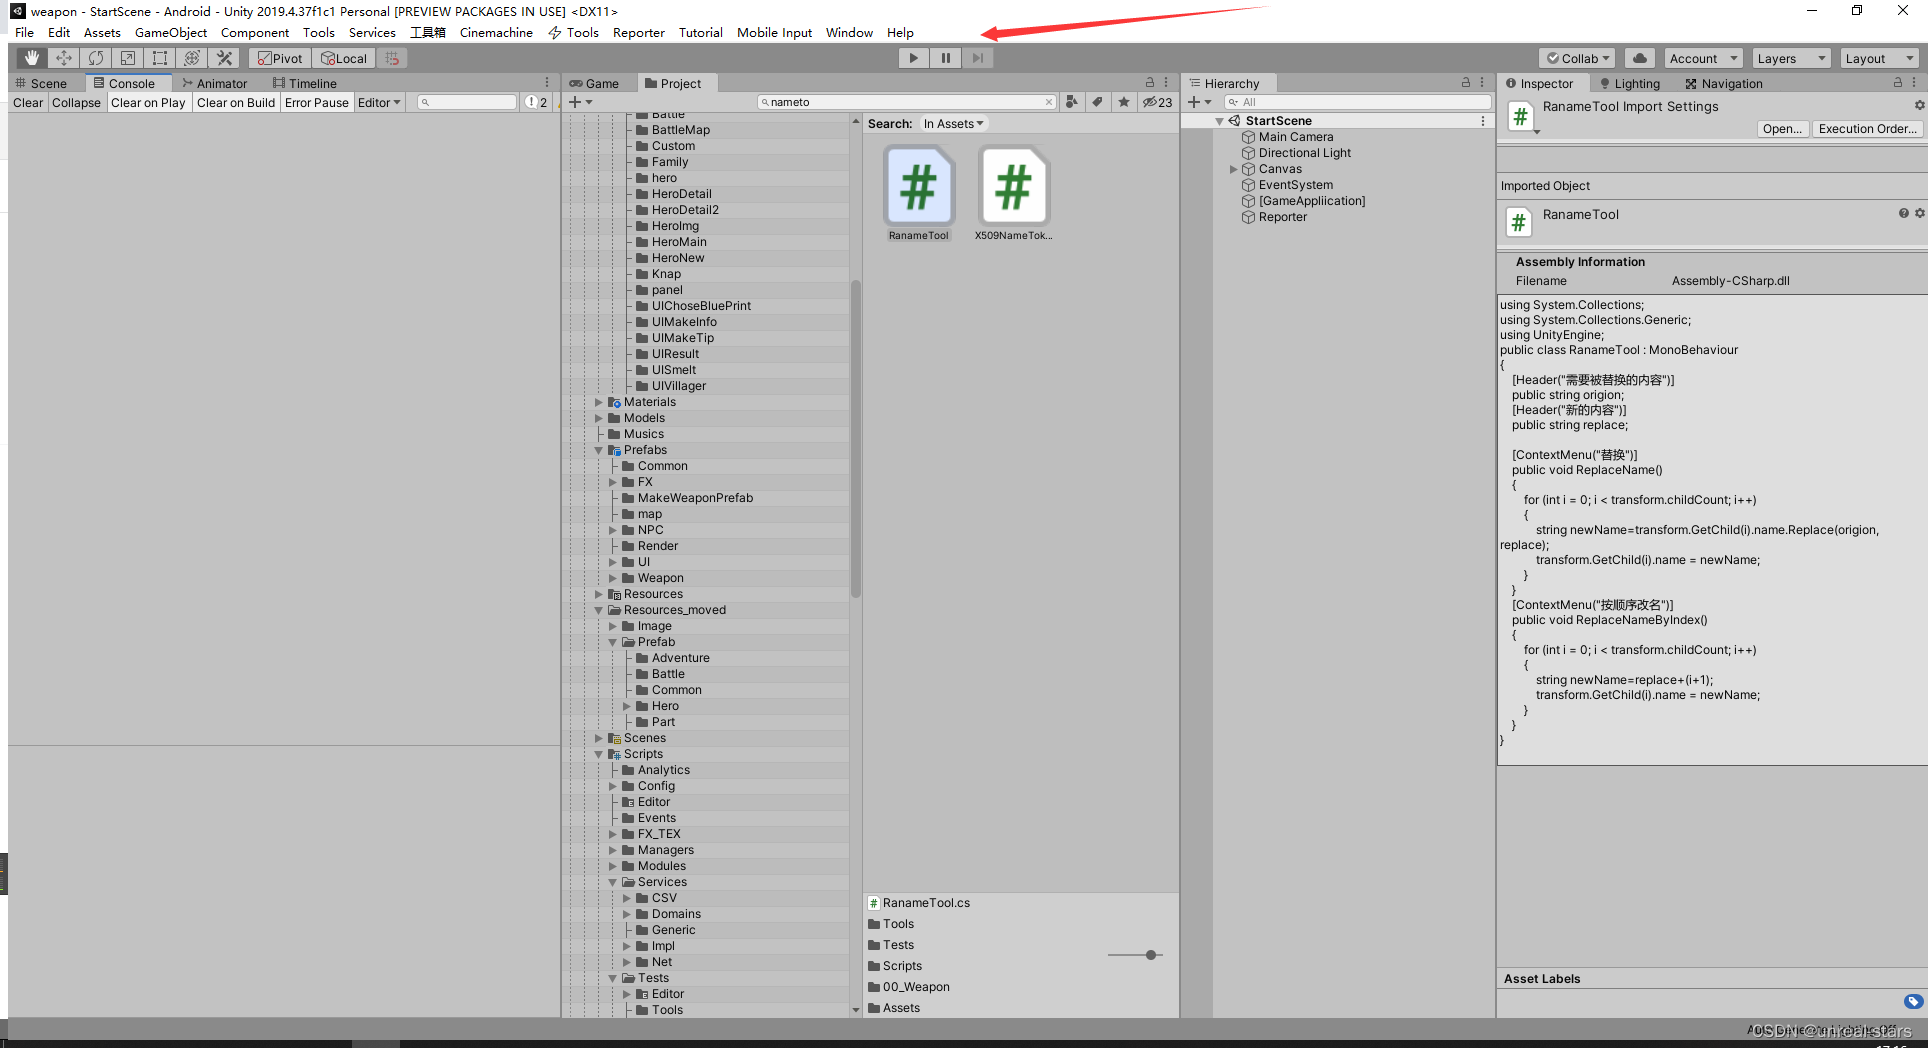Select the Hand tool
1928x1048 pixels.
coord(32,58)
